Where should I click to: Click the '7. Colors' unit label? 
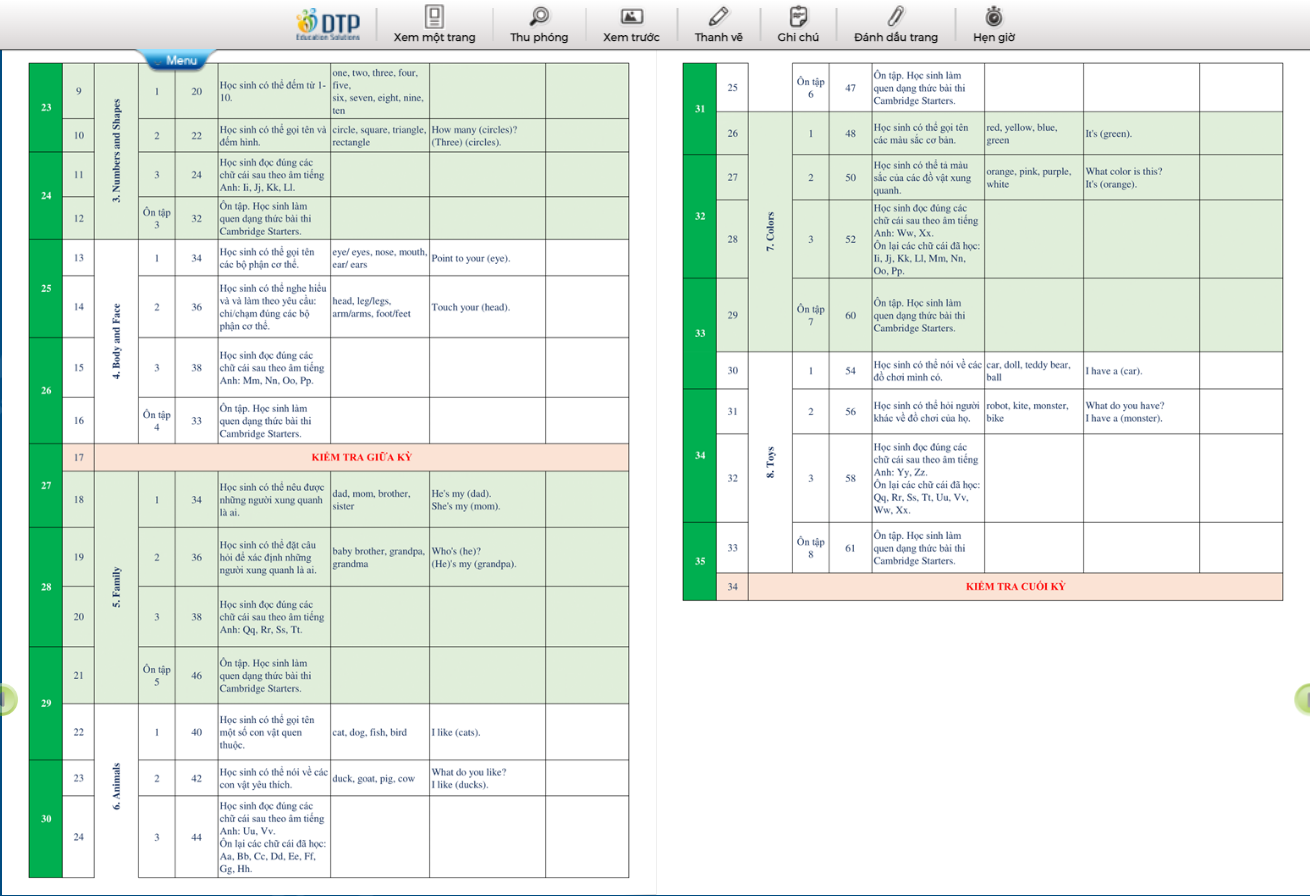pos(770,231)
